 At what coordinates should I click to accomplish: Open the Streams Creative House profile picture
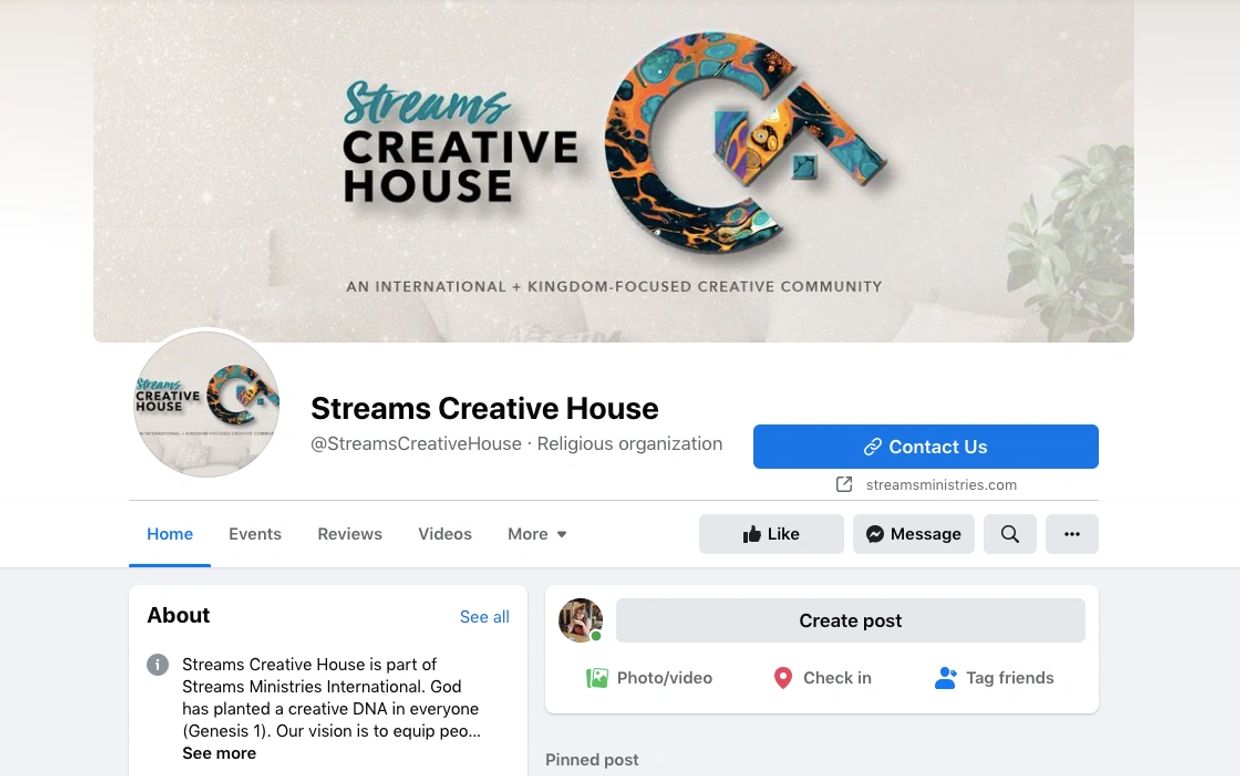tap(207, 403)
